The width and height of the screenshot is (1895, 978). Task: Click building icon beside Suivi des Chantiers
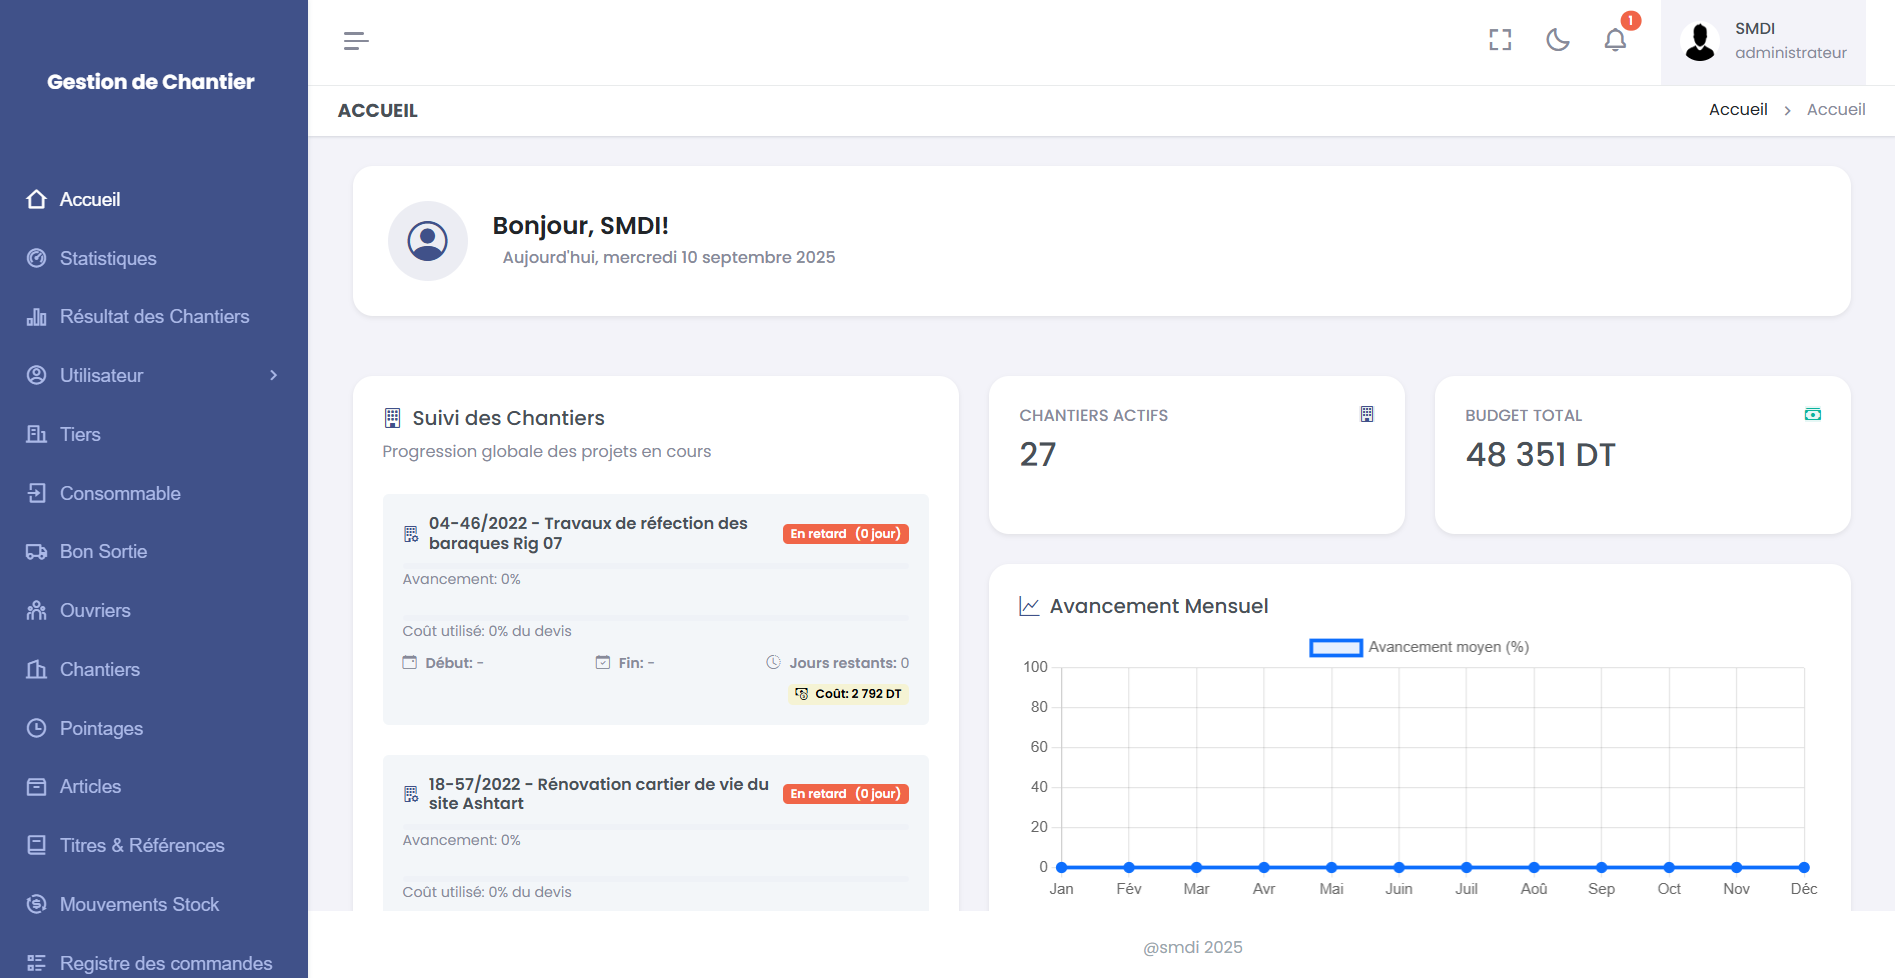coord(392,418)
